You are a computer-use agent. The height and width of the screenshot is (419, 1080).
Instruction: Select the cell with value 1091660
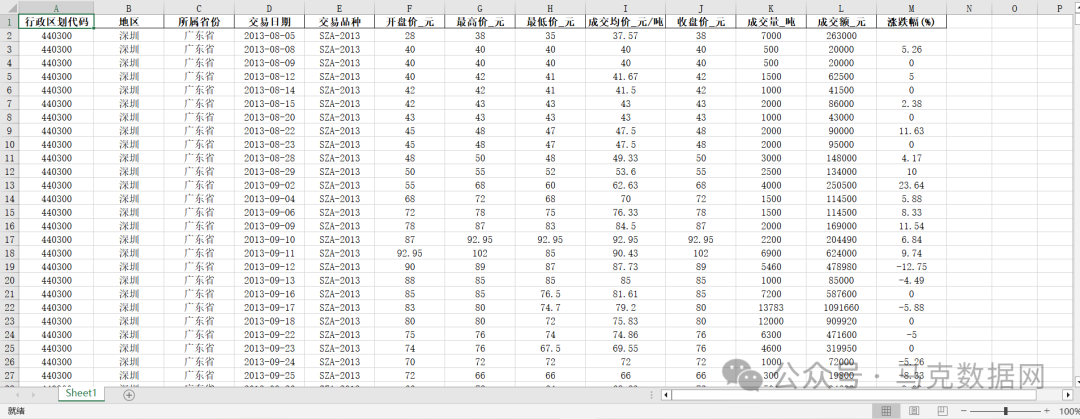click(x=841, y=307)
